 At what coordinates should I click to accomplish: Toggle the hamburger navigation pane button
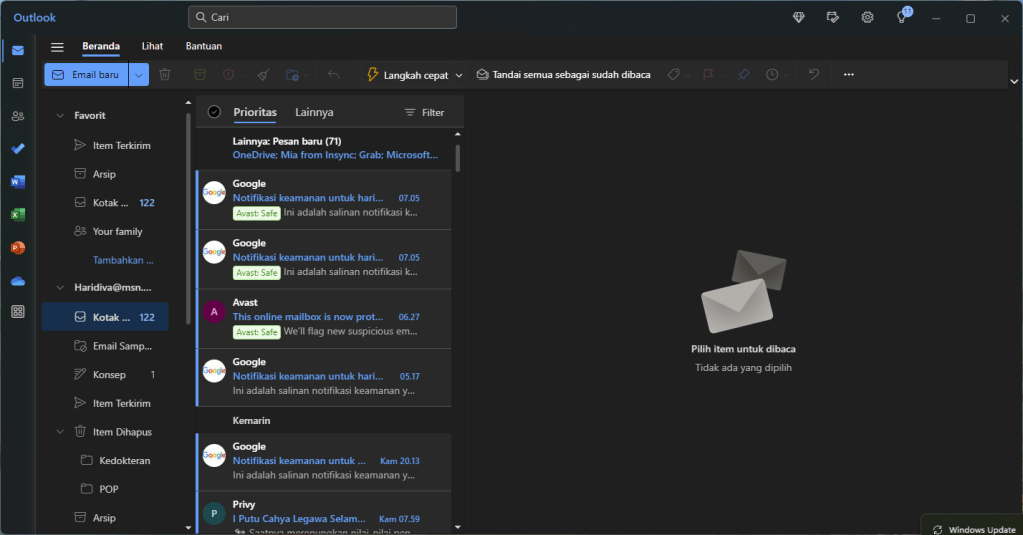[57, 47]
